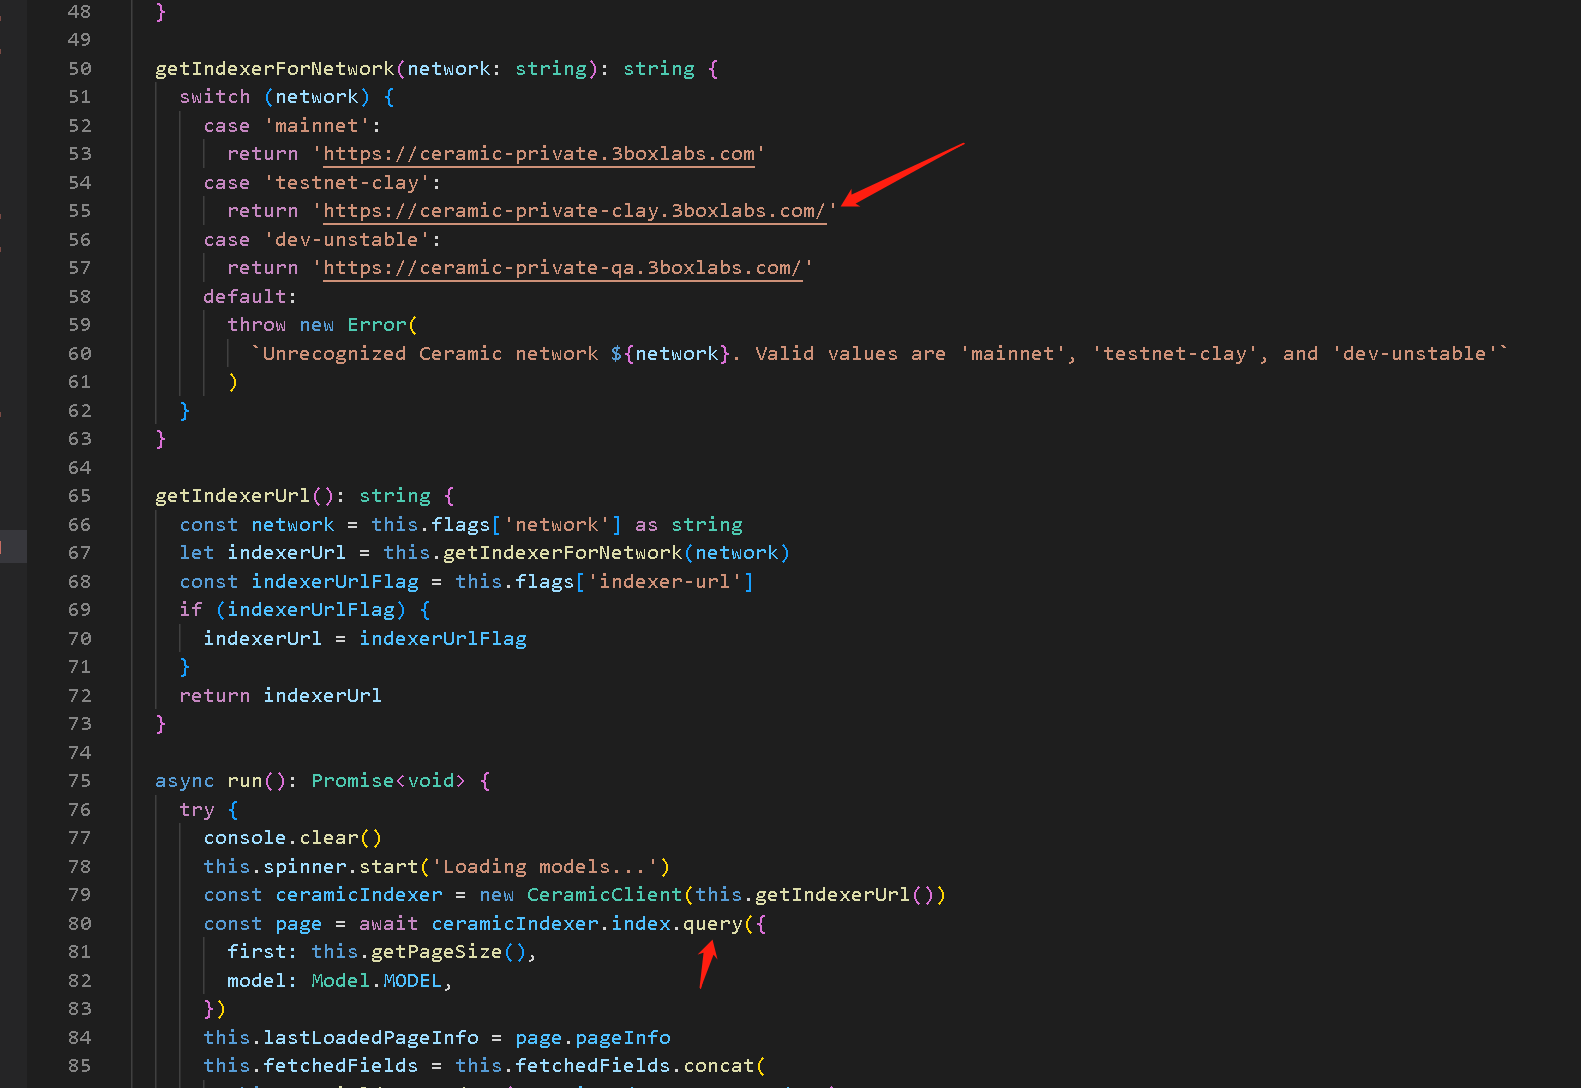Click line number 59 in the gutter
1581x1088 pixels.
[x=79, y=325]
